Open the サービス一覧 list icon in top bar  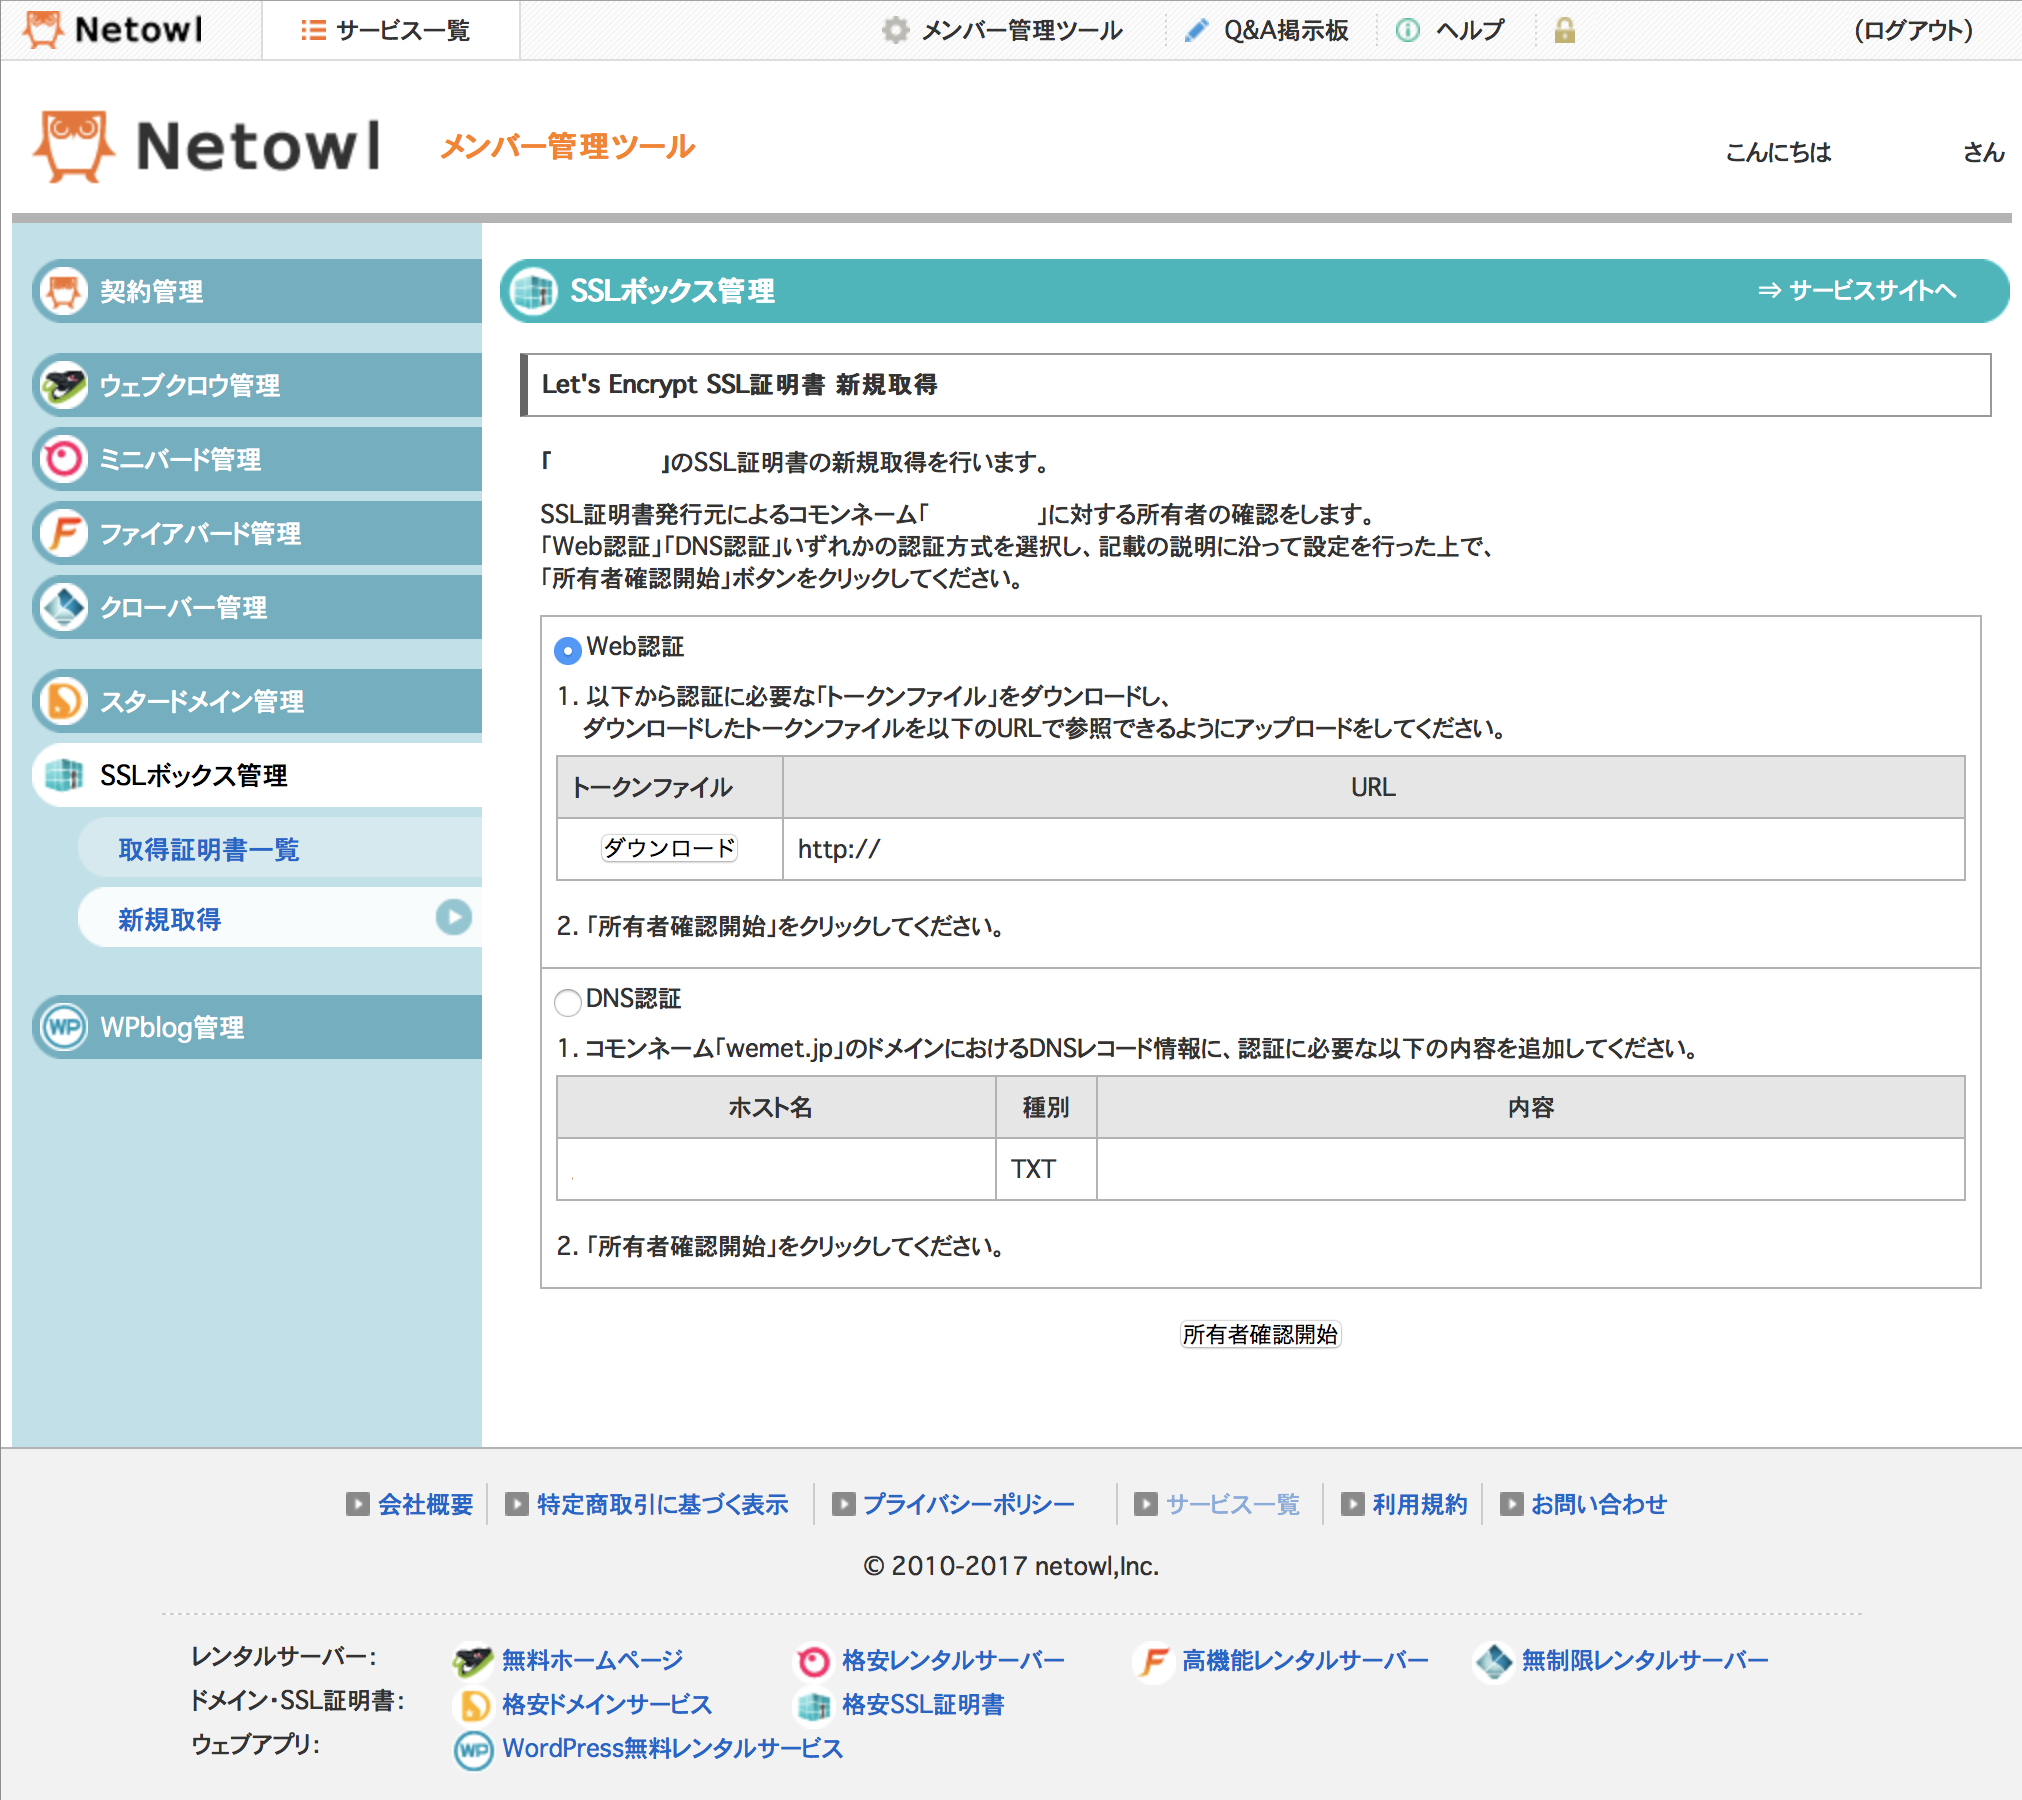(x=313, y=30)
